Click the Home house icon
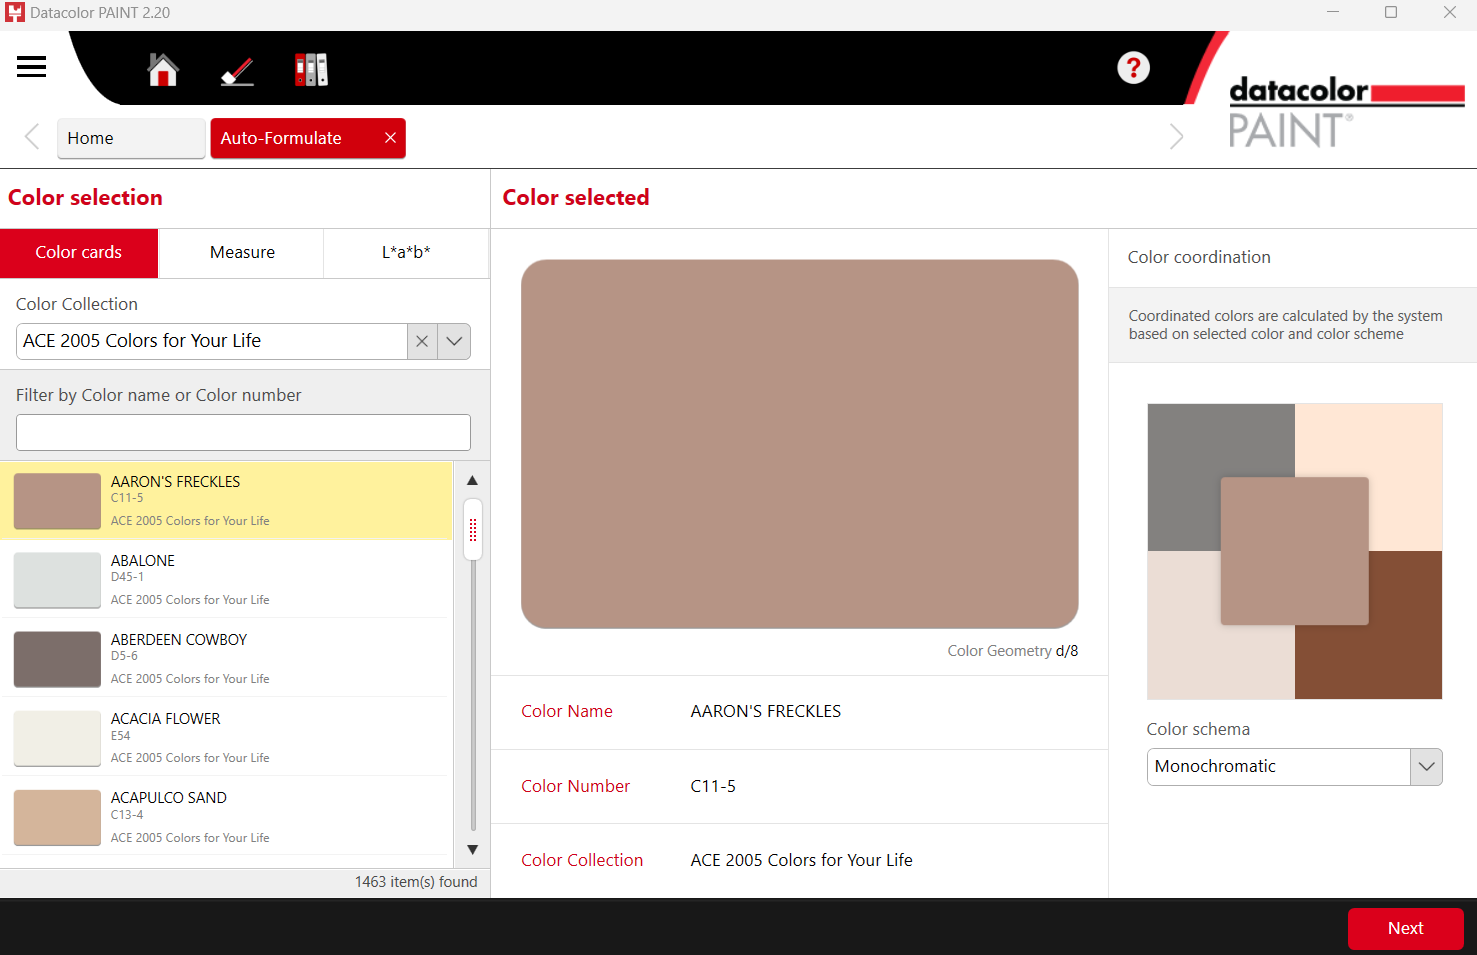Viewport: 1477px width, 955px height. pyautogui.click(x=163, y=70)
